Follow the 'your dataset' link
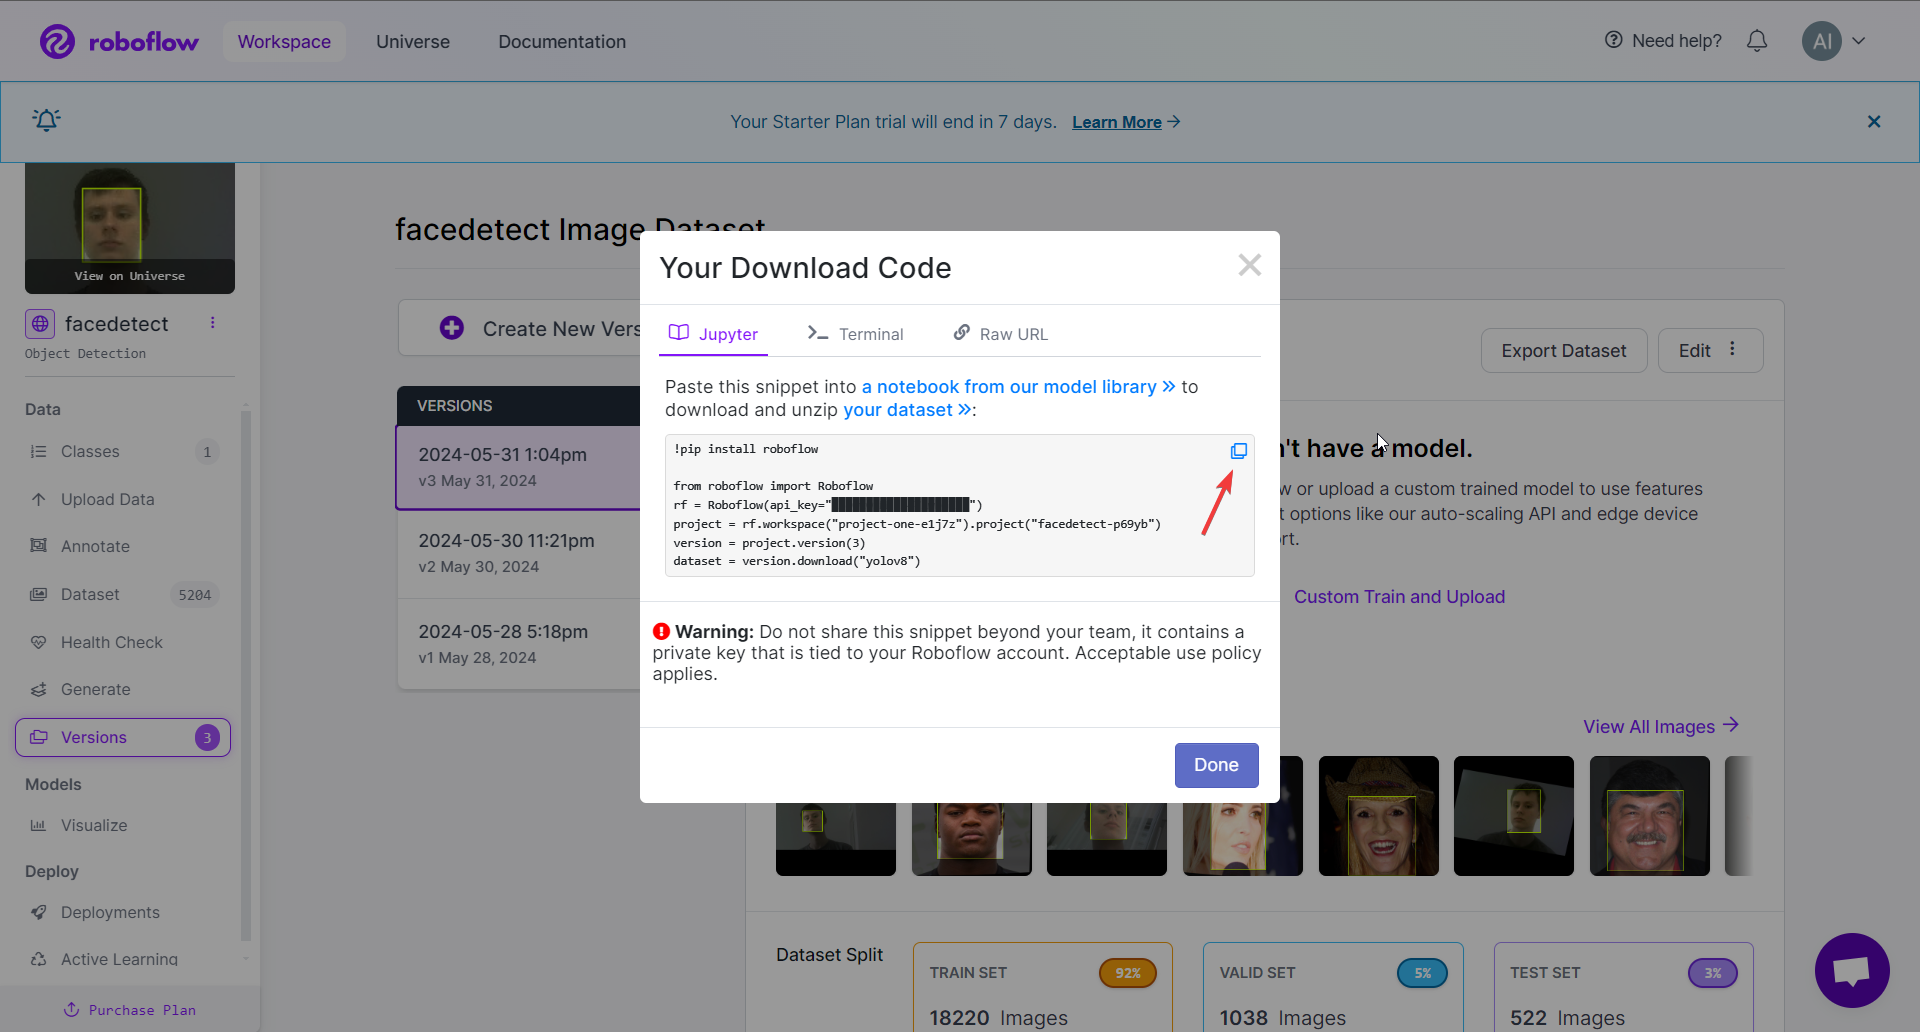This screenshot has height=1032, width=1920. tap(907, 410)
